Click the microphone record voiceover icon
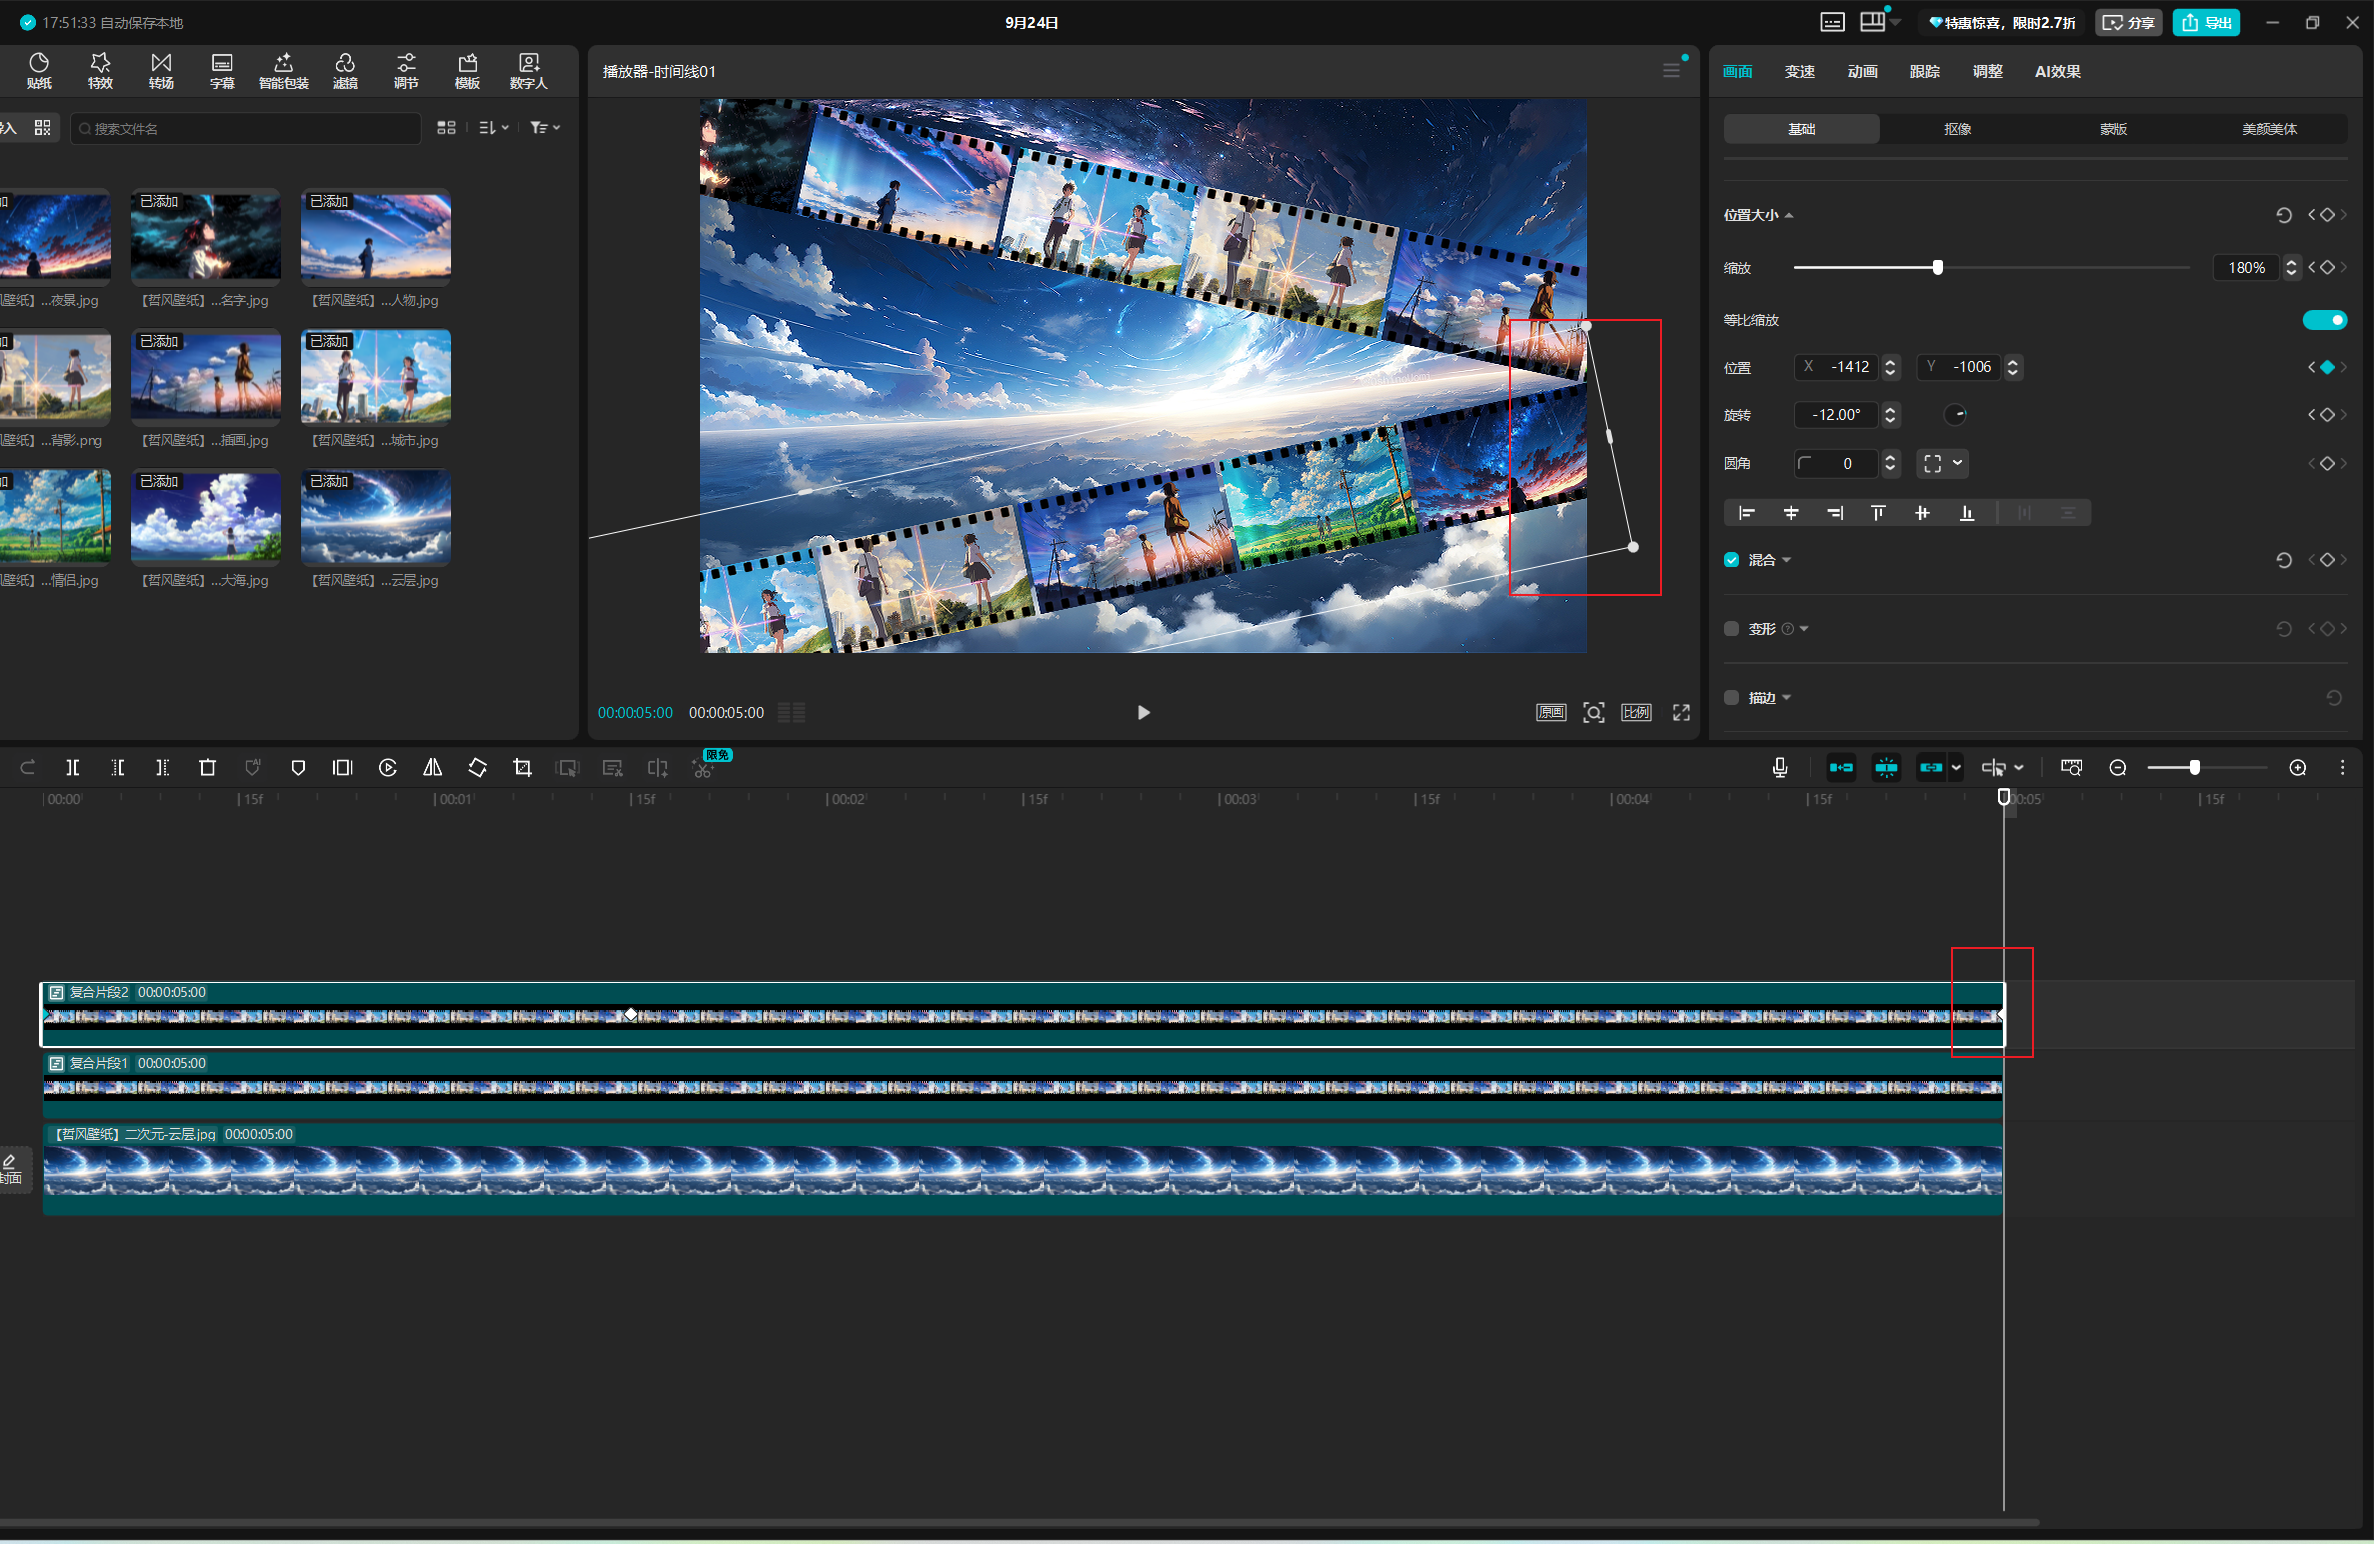Screen dimensions: 2374x1544 (1780, 768)
